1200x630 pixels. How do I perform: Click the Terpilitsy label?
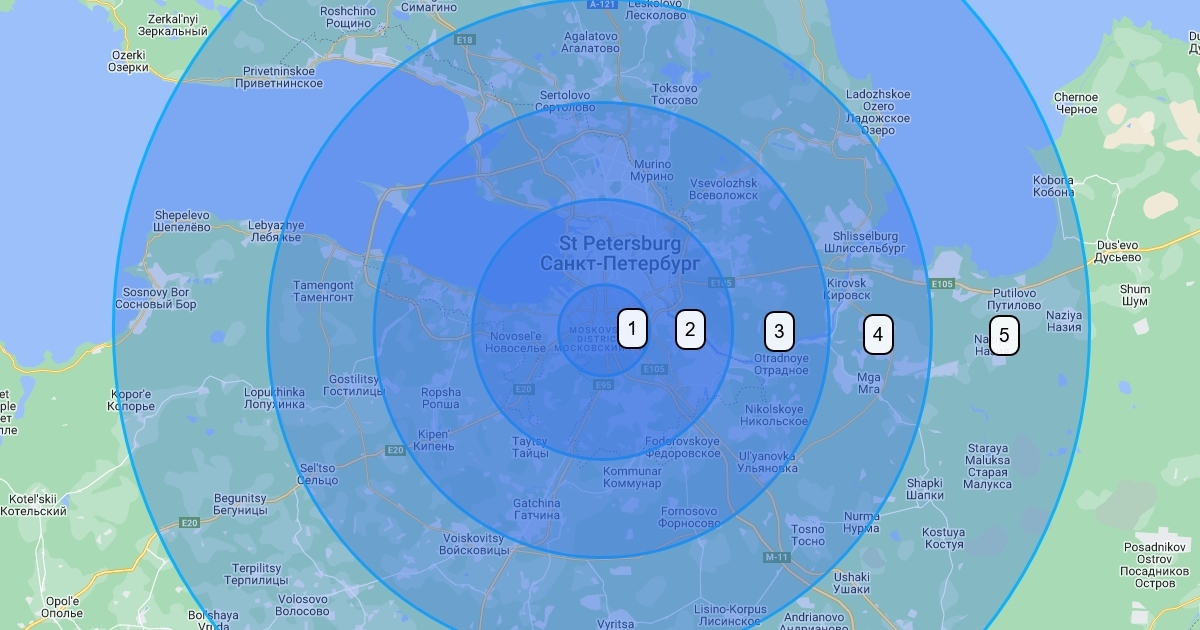coord(256,573)
